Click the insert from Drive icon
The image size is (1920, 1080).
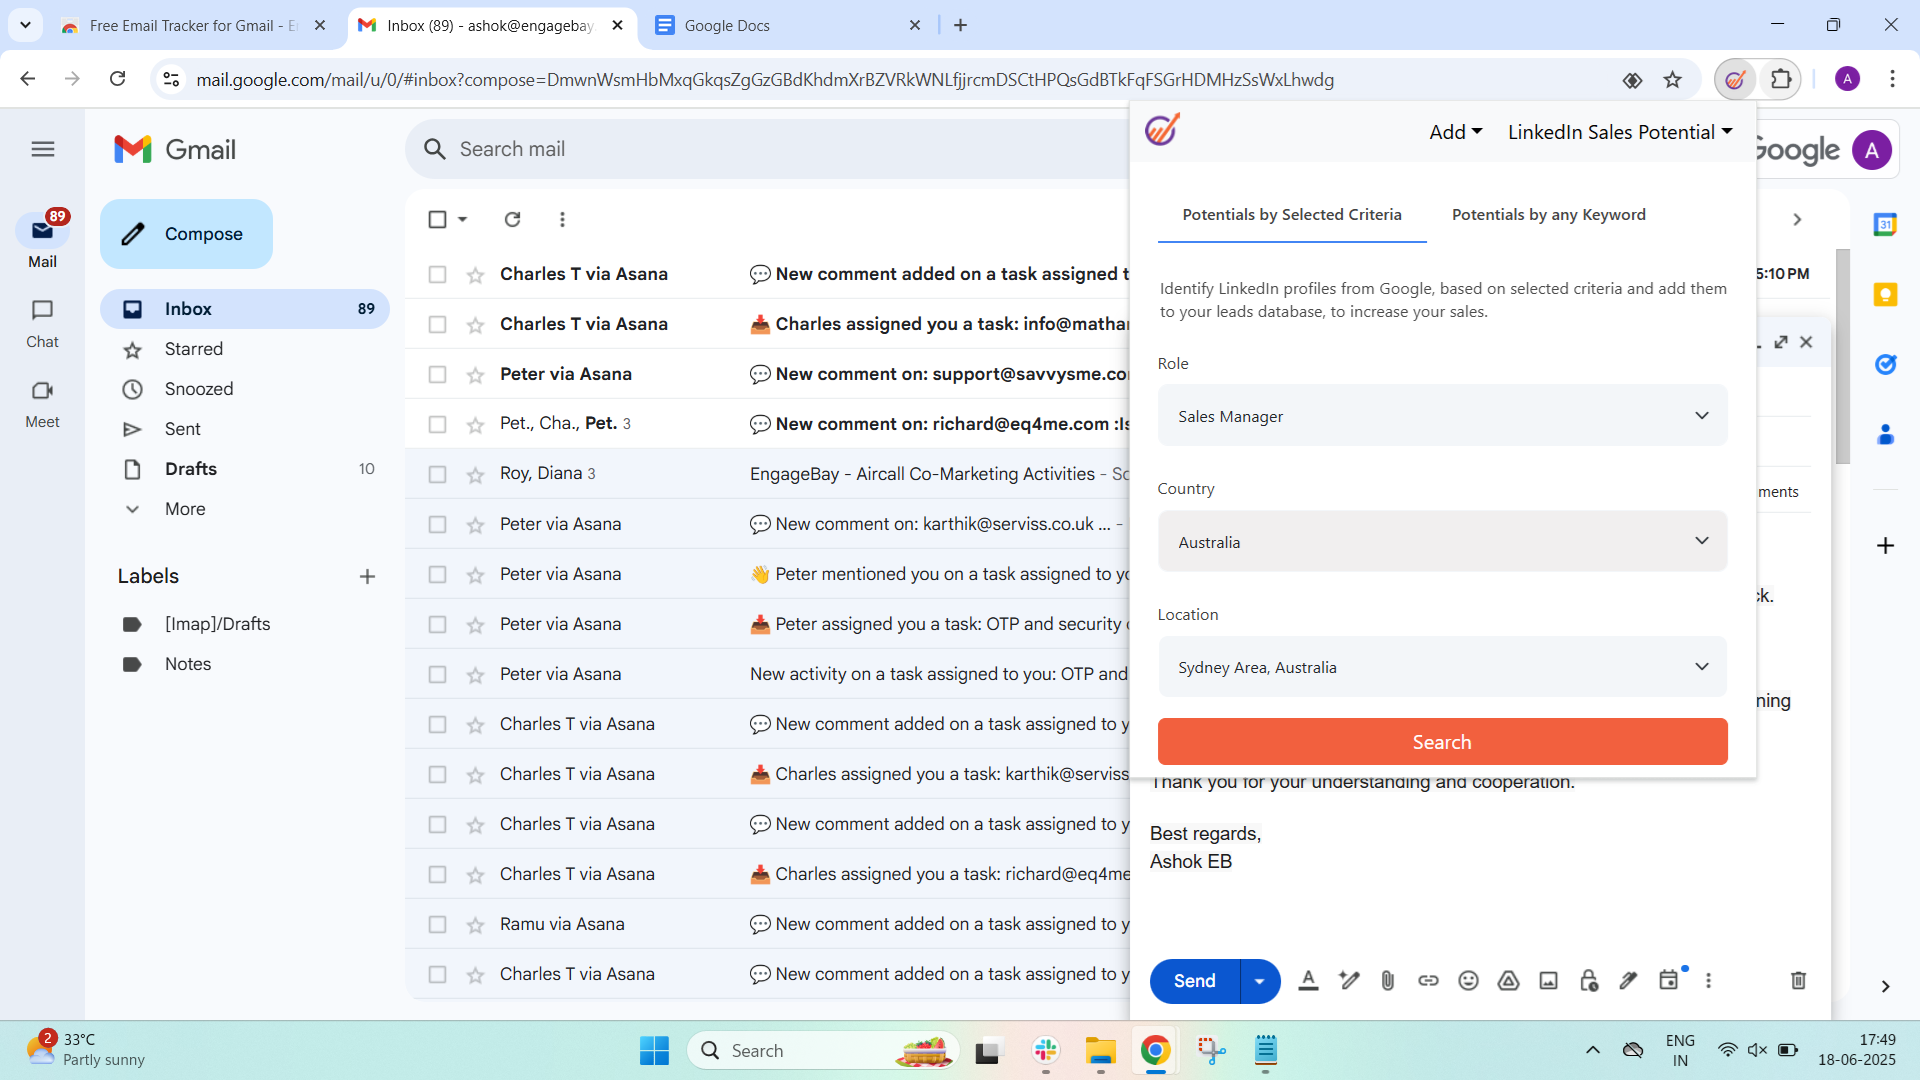click(1508, 981)
